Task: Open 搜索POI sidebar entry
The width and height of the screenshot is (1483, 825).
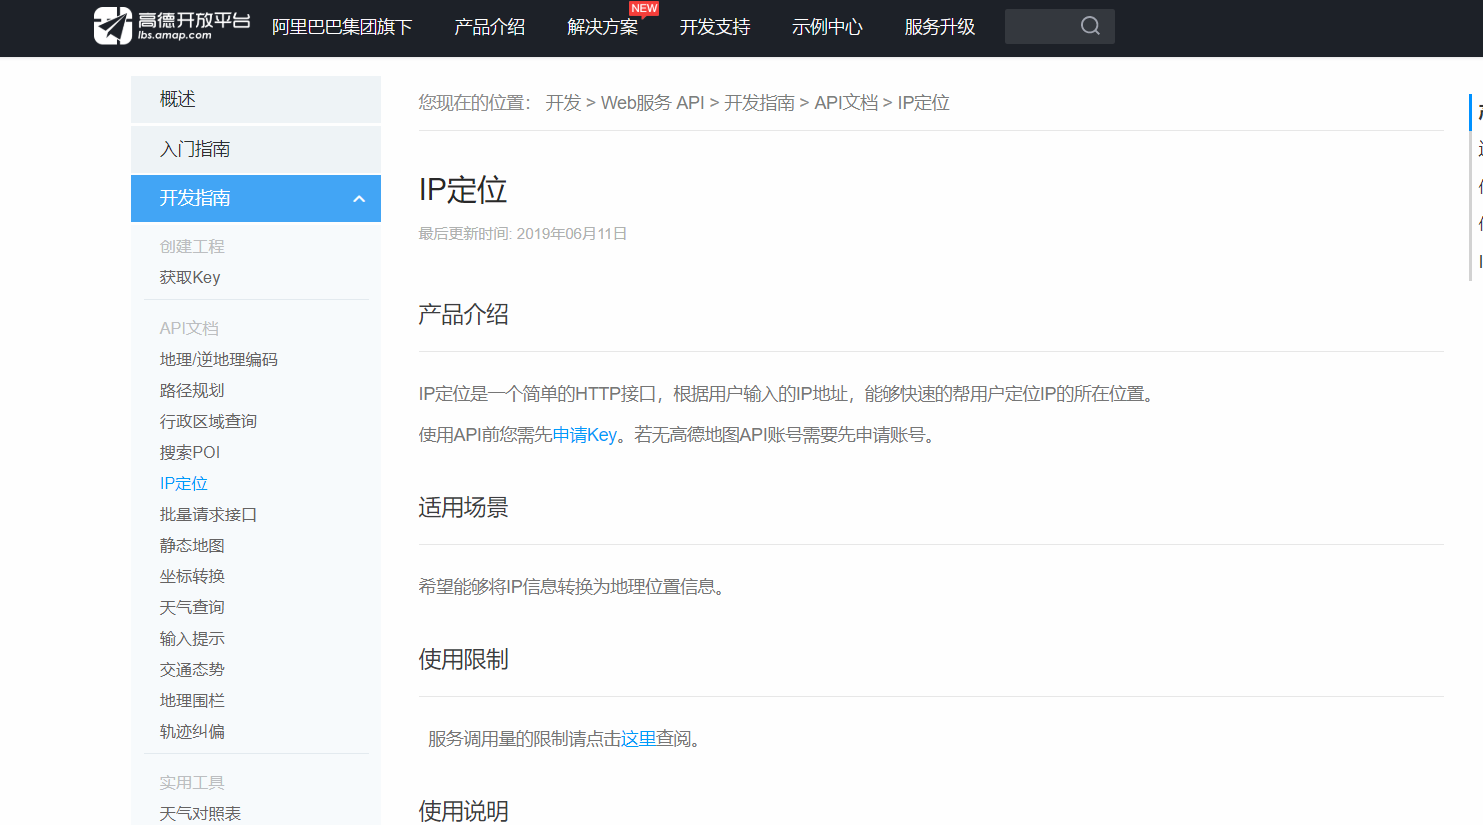Action: point(190,452)
